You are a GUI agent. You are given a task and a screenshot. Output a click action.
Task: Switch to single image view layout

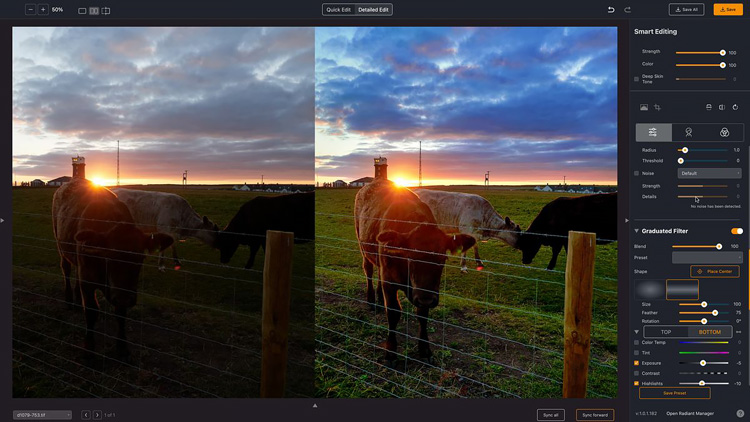click(x=82, y=11)
